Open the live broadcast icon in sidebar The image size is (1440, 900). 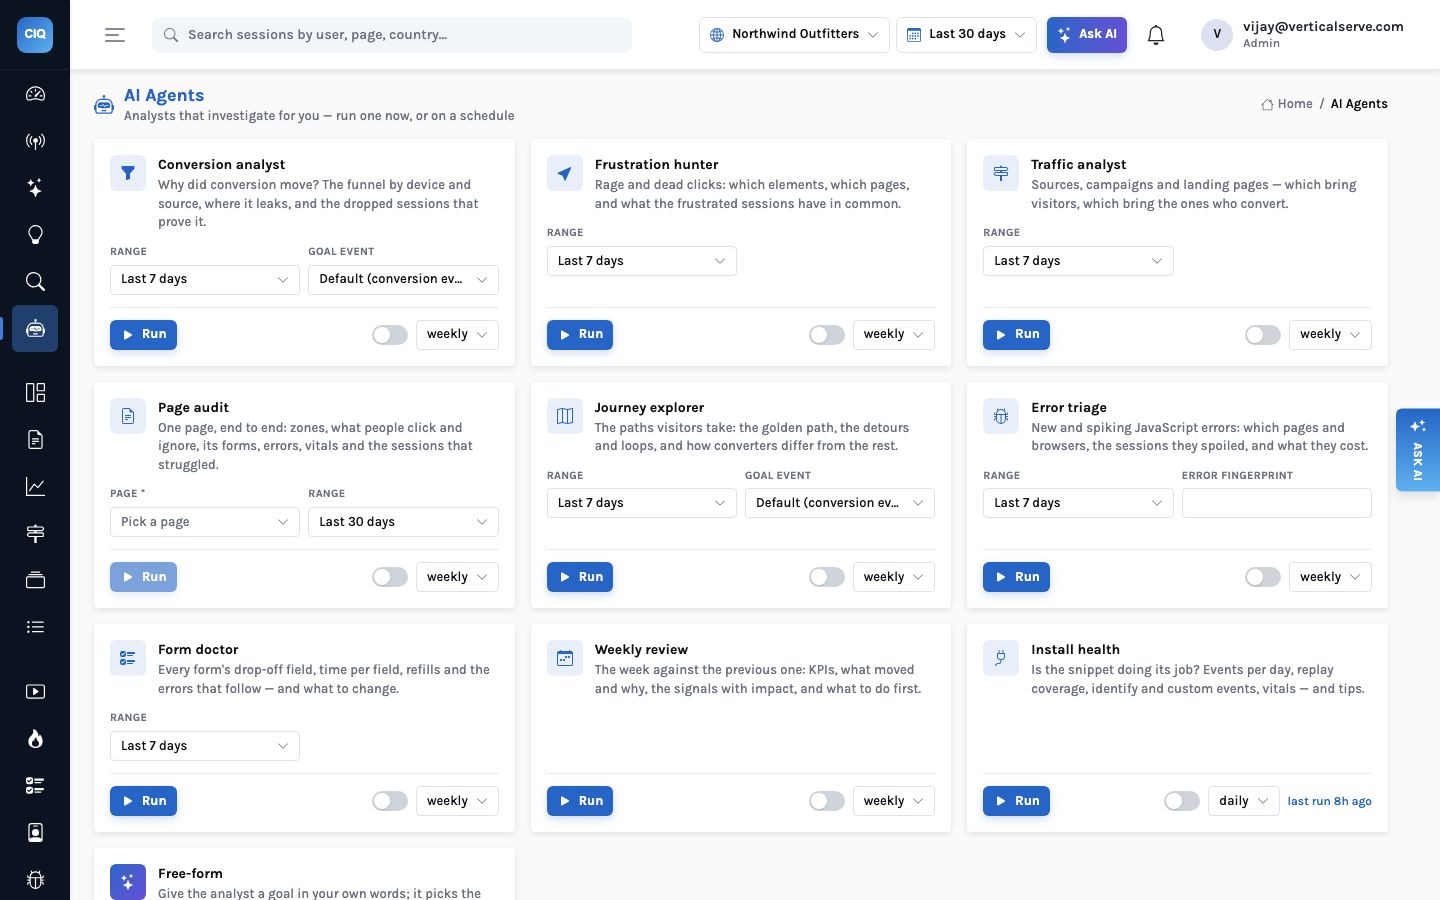(x=35, y=141)
